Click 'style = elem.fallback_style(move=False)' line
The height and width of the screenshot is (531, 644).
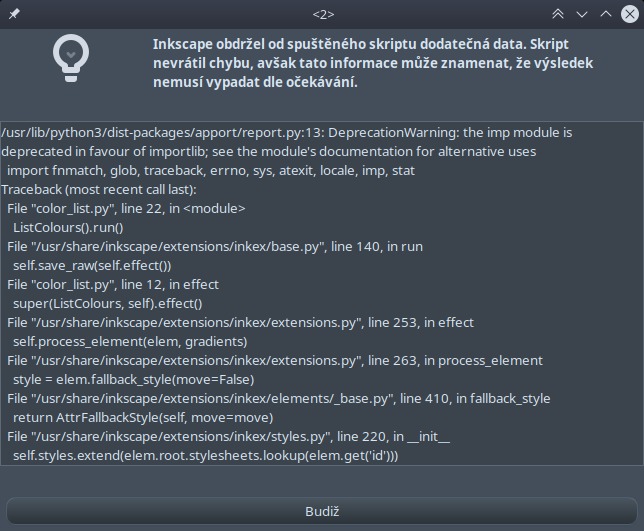[x=133, y=379]
